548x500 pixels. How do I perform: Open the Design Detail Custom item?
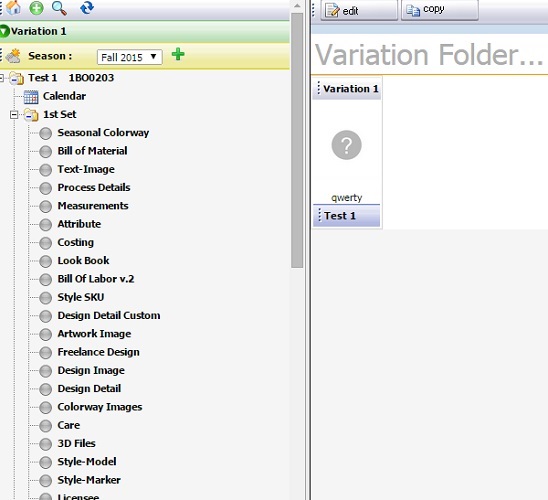(109, 316)
